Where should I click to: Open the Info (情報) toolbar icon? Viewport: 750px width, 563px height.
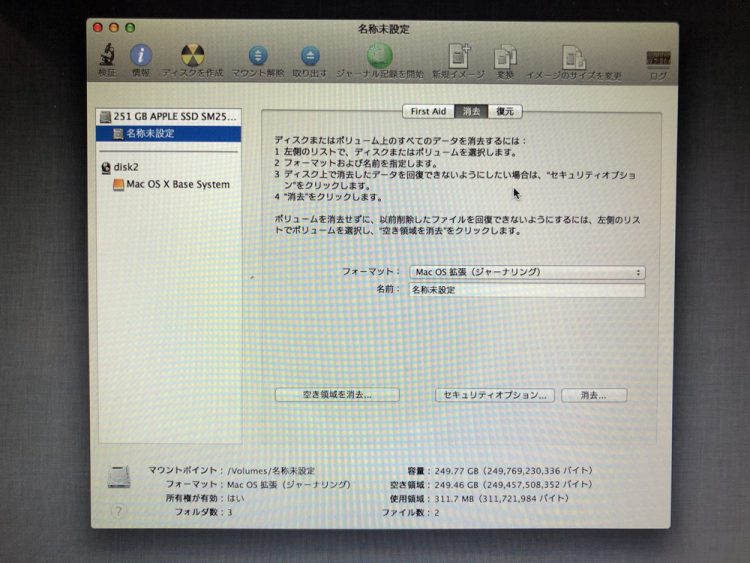[x=141, y=55]
